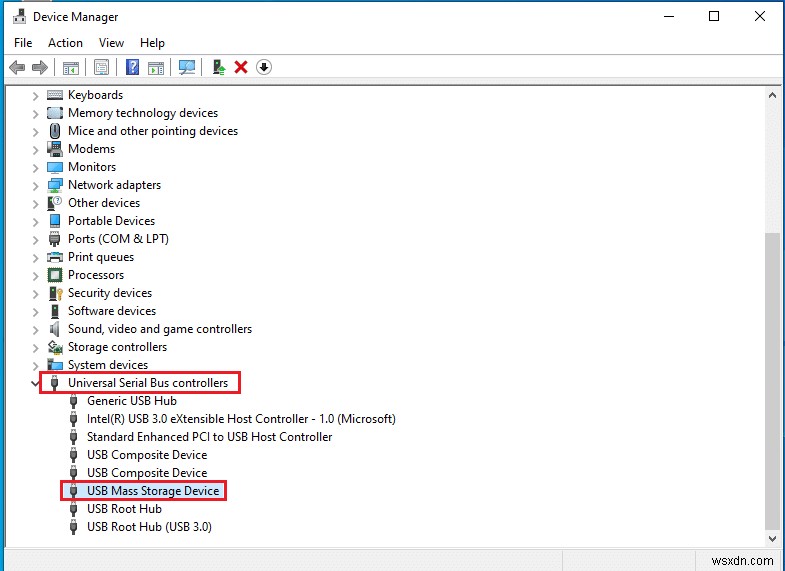Screen dimensions: 785x571
Task: Click the Back arrow toolbar icon
Action: (x=17, y=67)
